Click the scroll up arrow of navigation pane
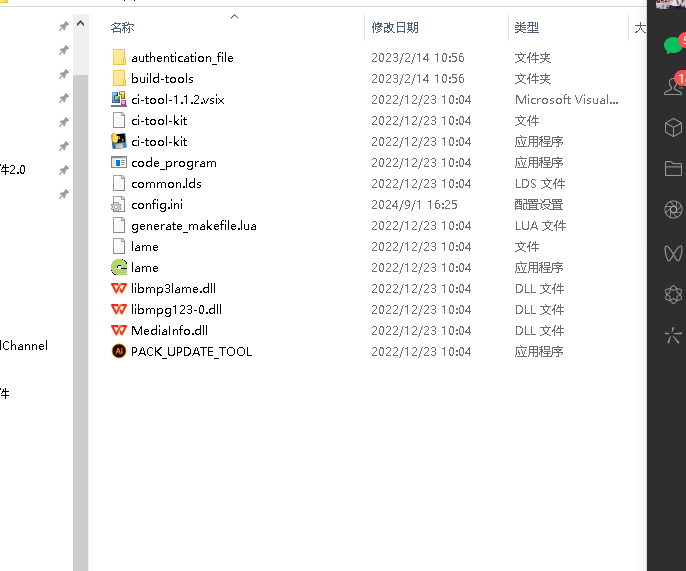The width and height of the screenshot is (686, 571). tap(80, 23)
